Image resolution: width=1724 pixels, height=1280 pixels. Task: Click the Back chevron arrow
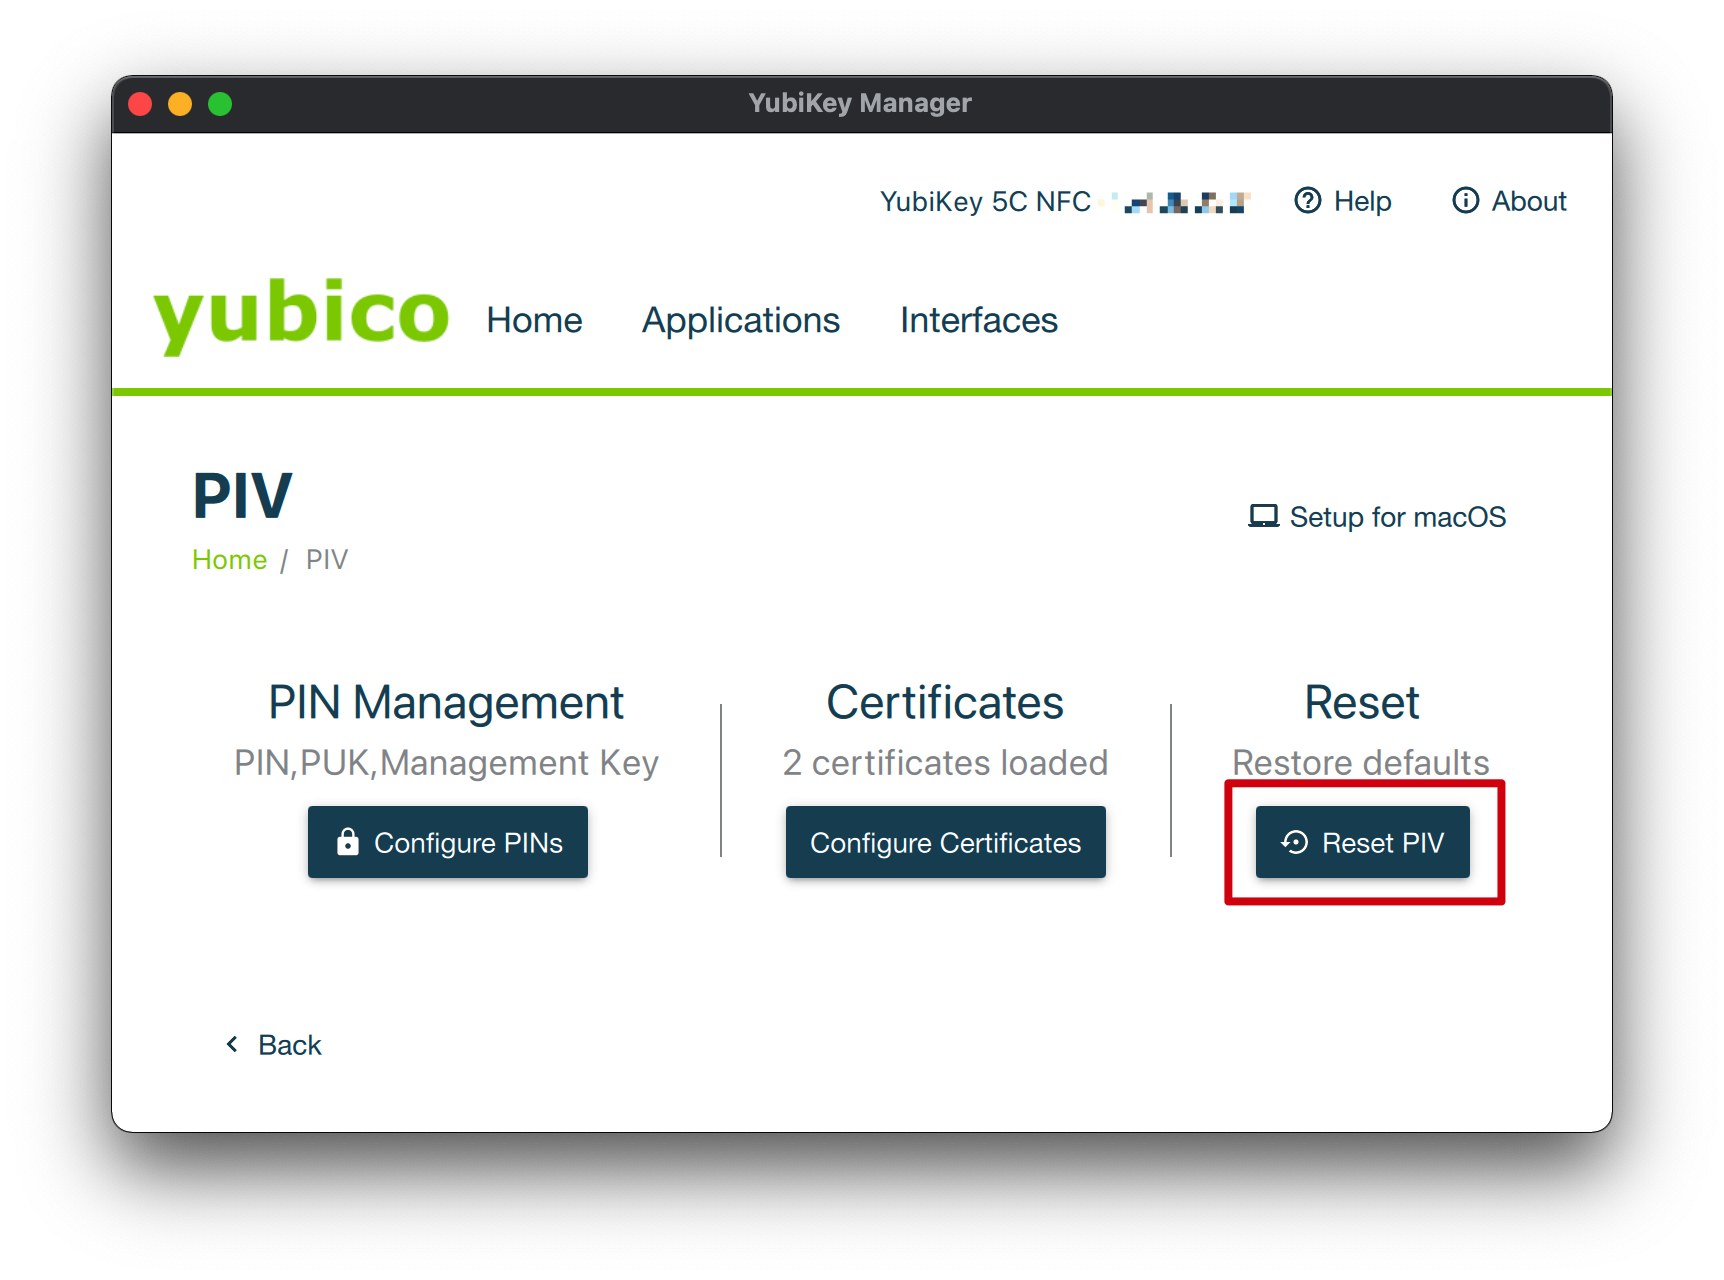(x=232, y=1044)
